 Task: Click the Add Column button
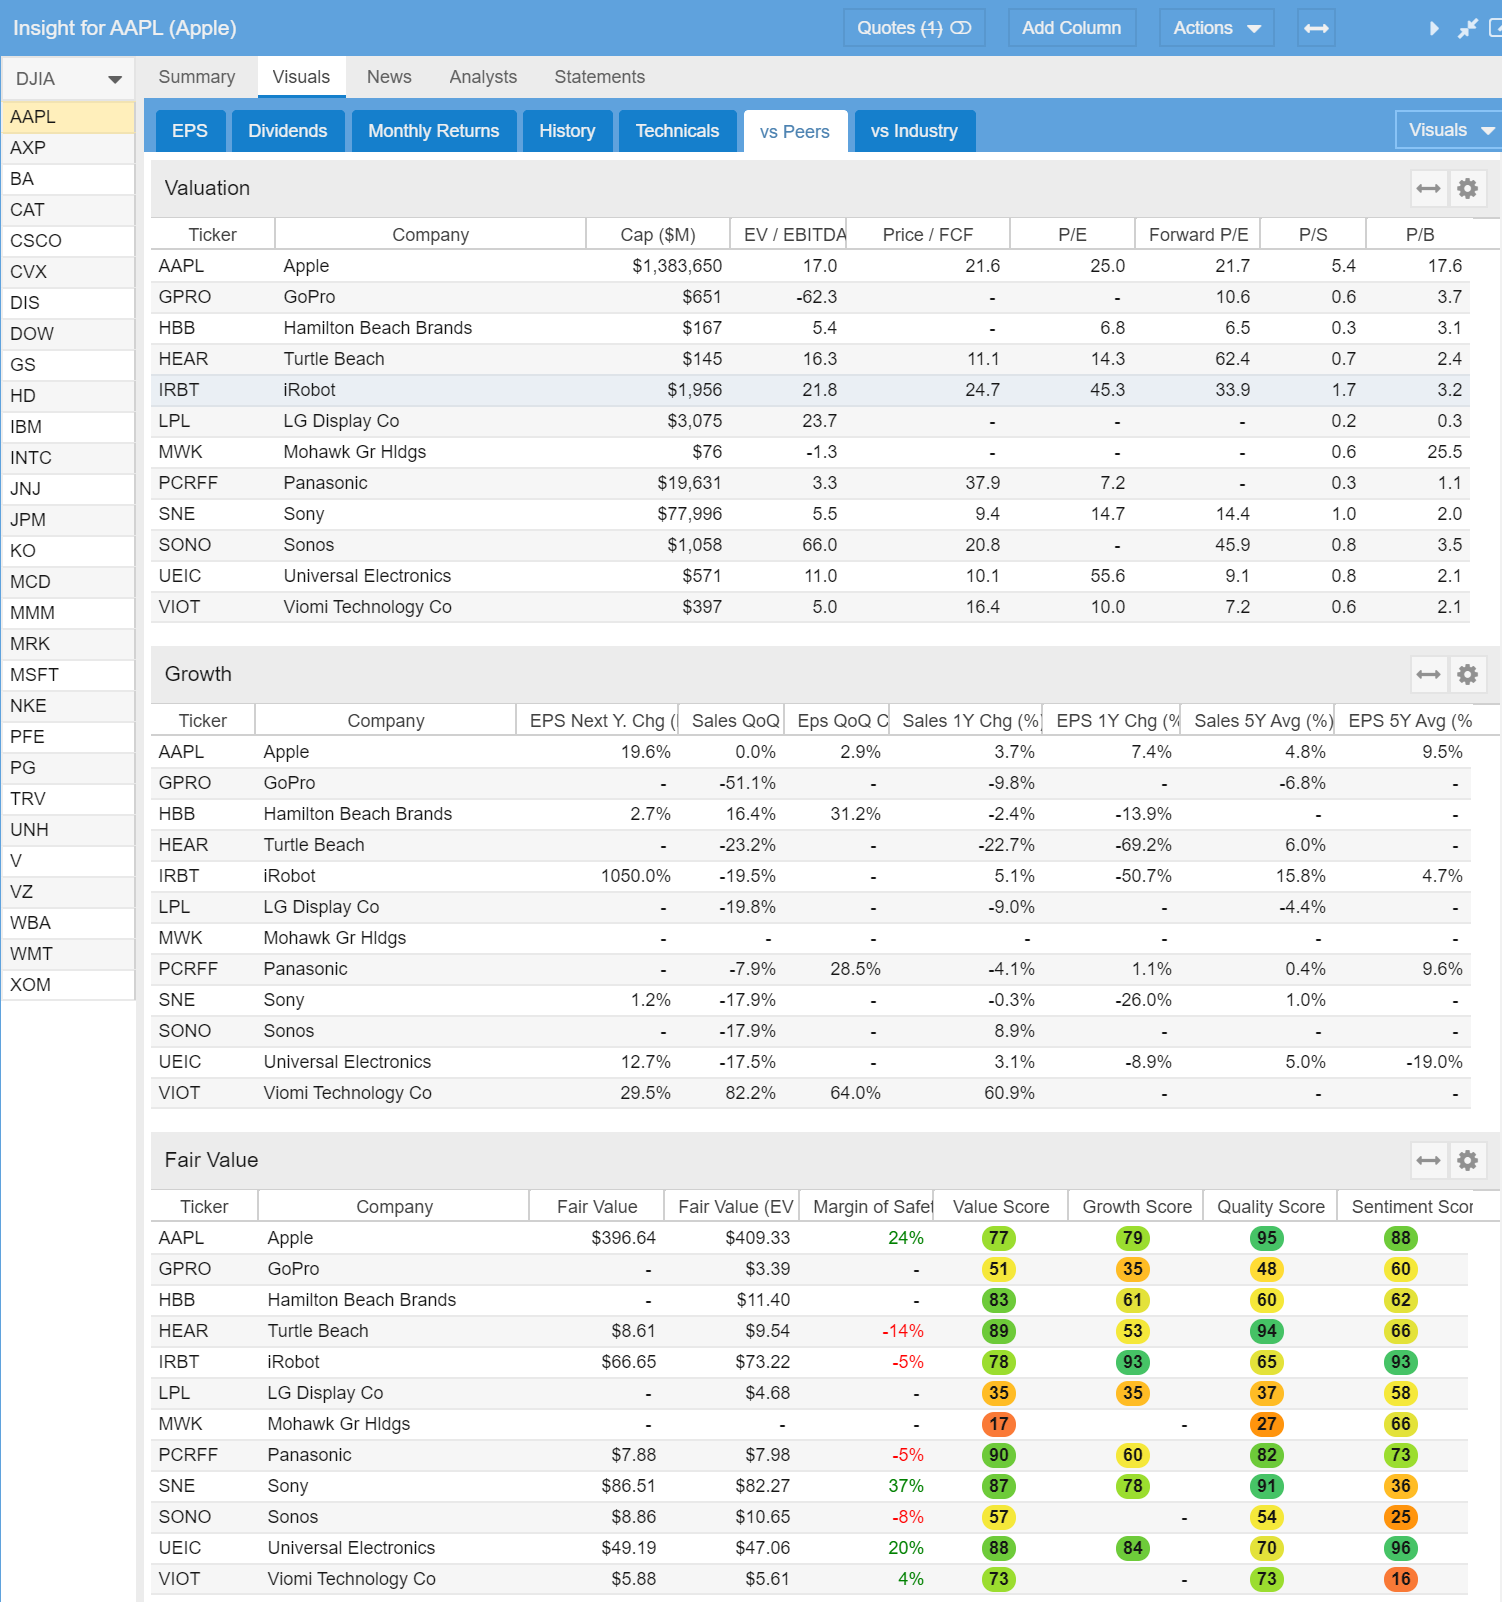pyautogui.click(x=1071, y=28)
